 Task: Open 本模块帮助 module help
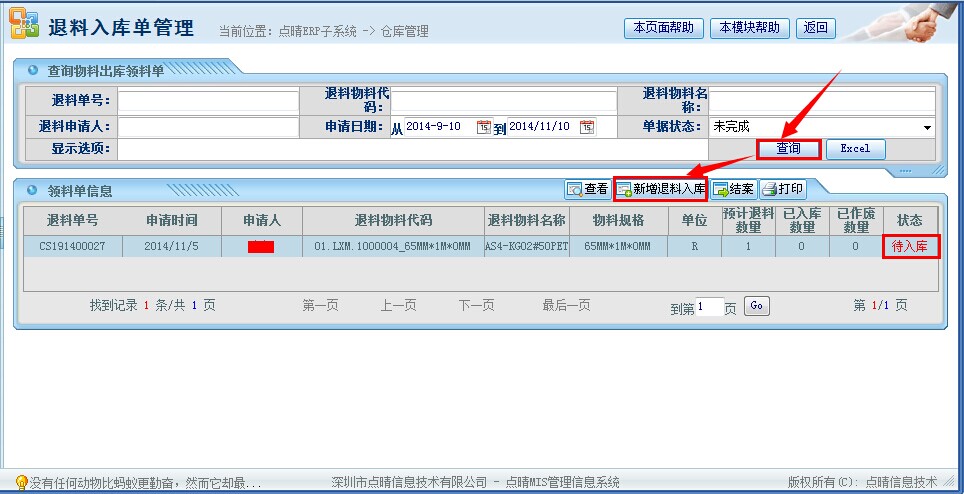pyautogui.click(x=750, y=28)
